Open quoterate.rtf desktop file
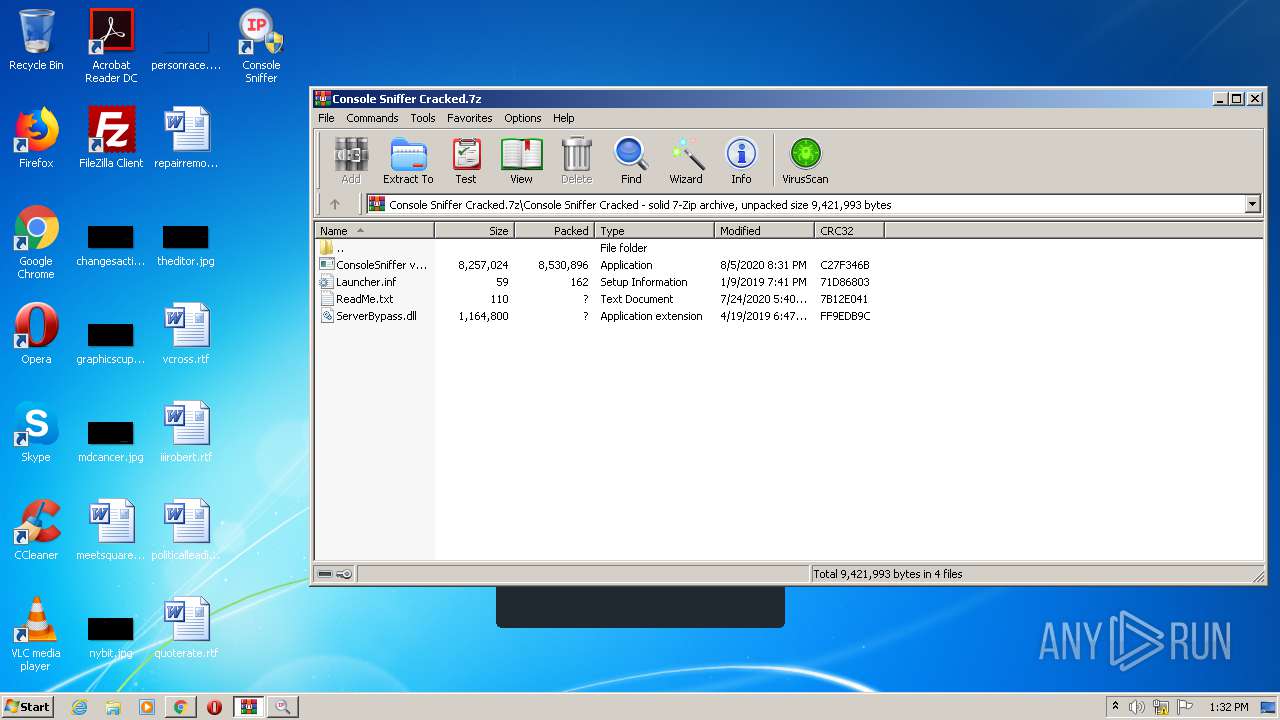The width and height of the screenshot is (1280, 720). (x=186, y=628)
